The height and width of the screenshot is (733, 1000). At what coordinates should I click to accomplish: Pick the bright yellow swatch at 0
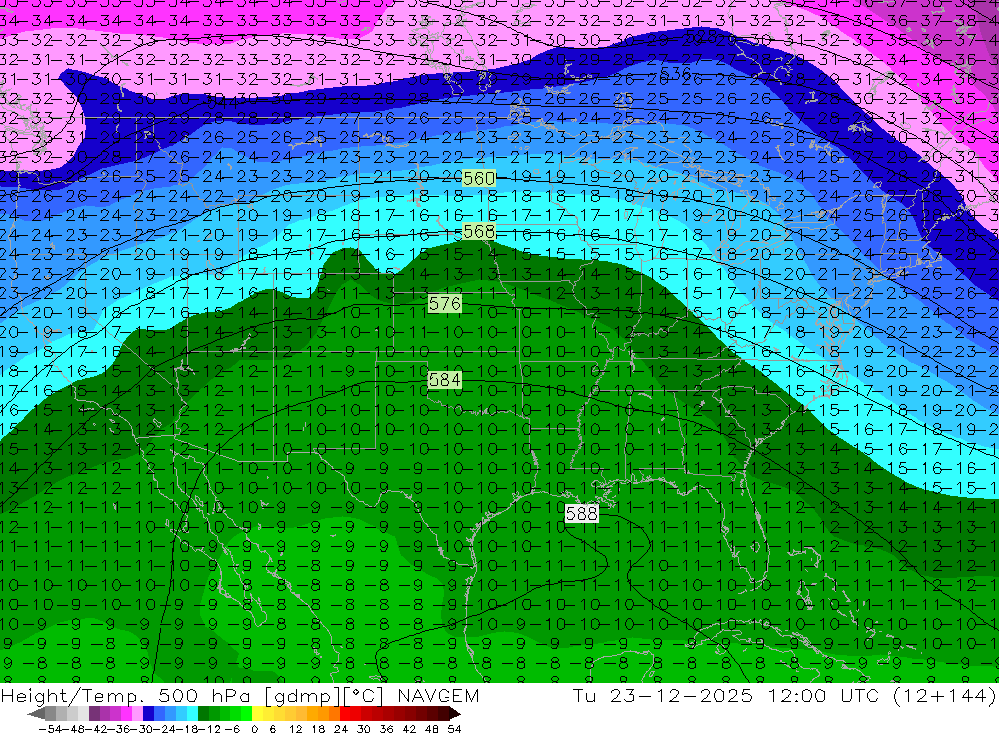[x=258, y=714]
